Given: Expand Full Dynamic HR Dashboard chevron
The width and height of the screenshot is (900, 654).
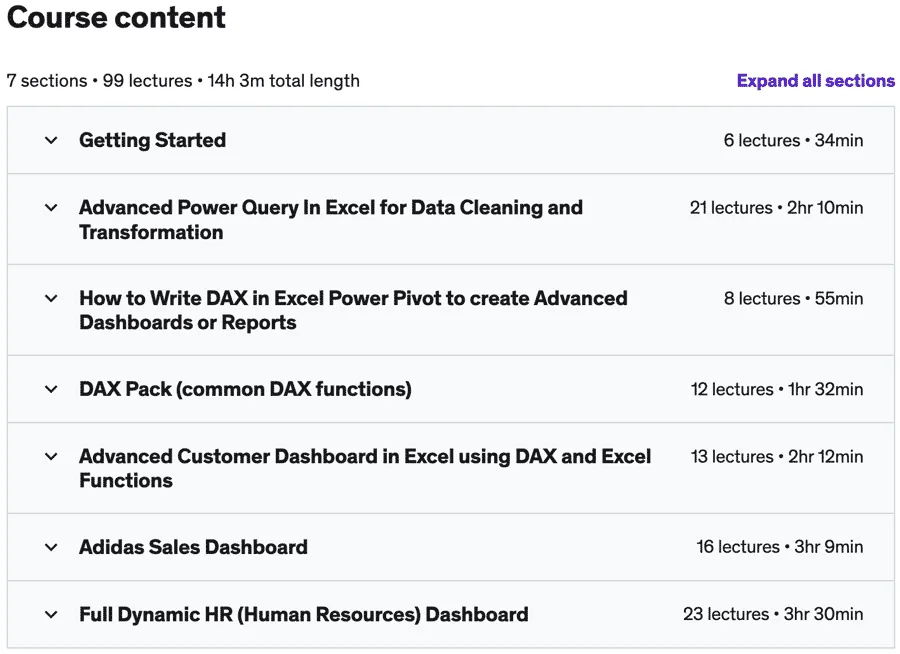Looking at the screenshot, I should [x=51, y=614].
